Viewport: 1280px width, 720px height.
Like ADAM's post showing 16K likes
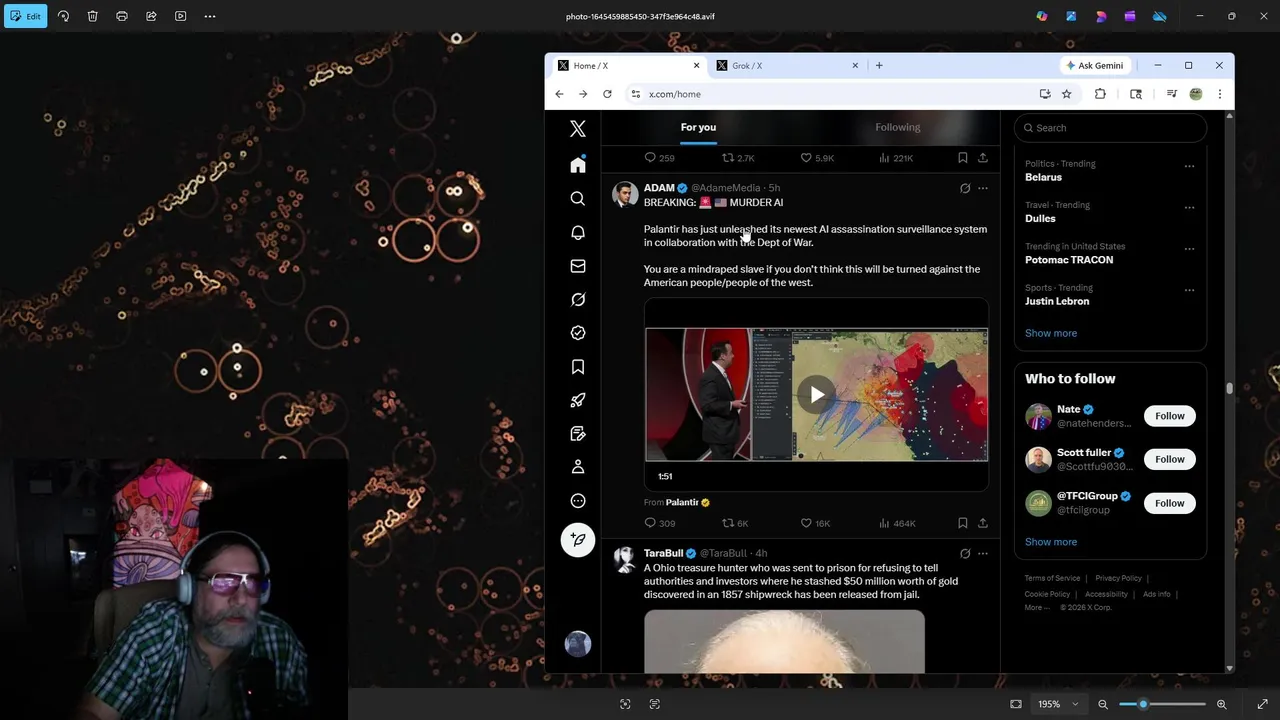(x=815, y=523)
